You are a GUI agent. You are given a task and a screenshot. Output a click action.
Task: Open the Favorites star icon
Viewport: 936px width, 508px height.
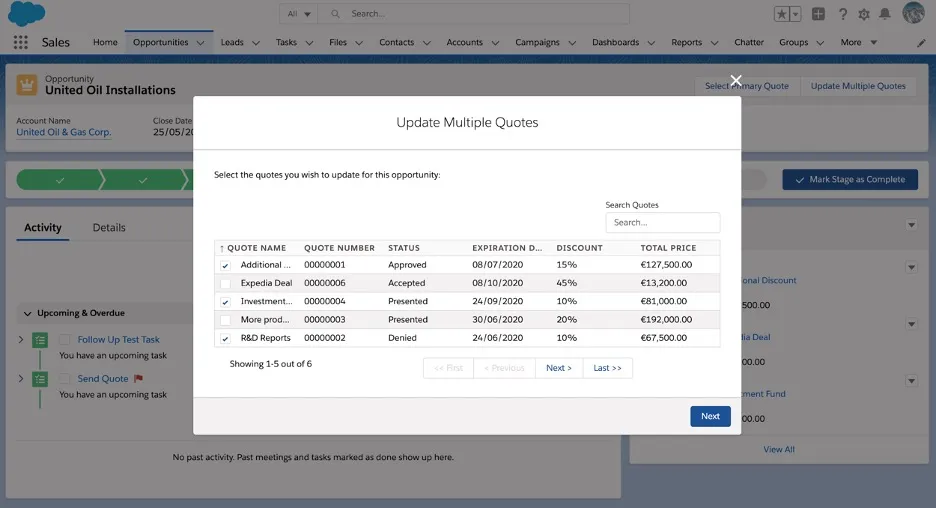[x=781, y=14]
